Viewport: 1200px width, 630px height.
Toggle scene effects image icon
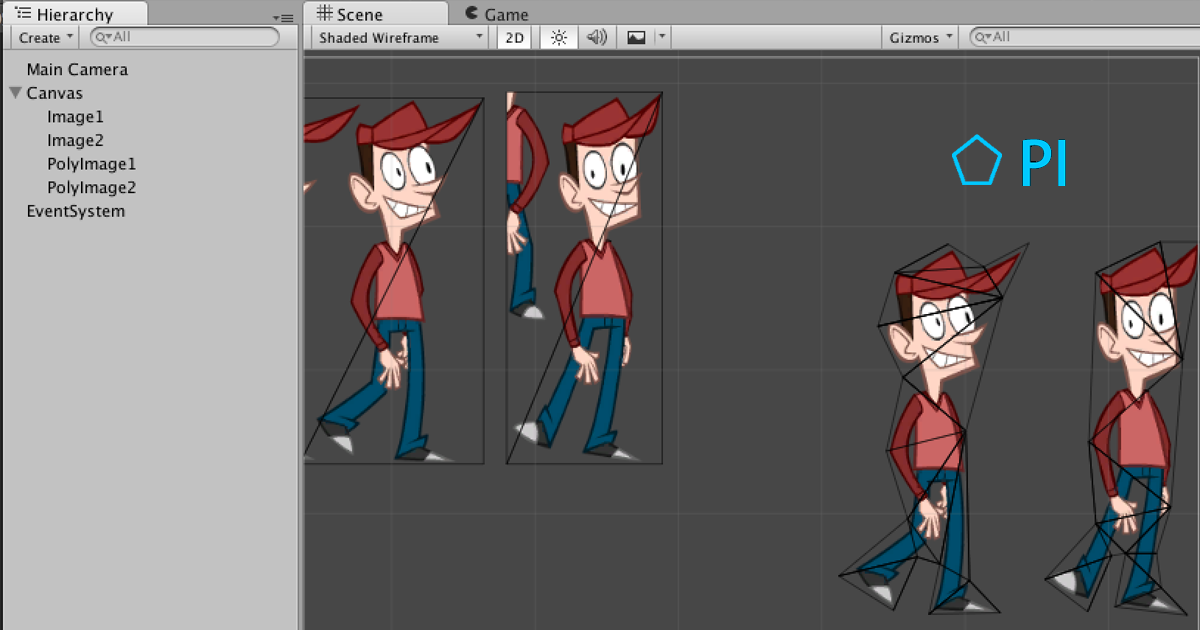pyautogui.click(x=636, y=37)
